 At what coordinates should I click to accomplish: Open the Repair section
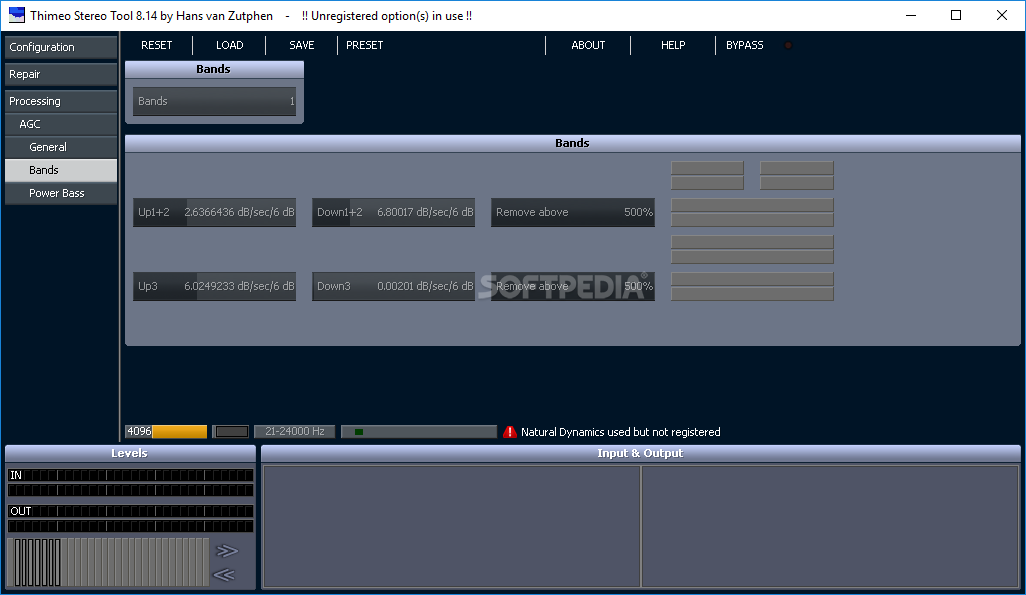61,74
